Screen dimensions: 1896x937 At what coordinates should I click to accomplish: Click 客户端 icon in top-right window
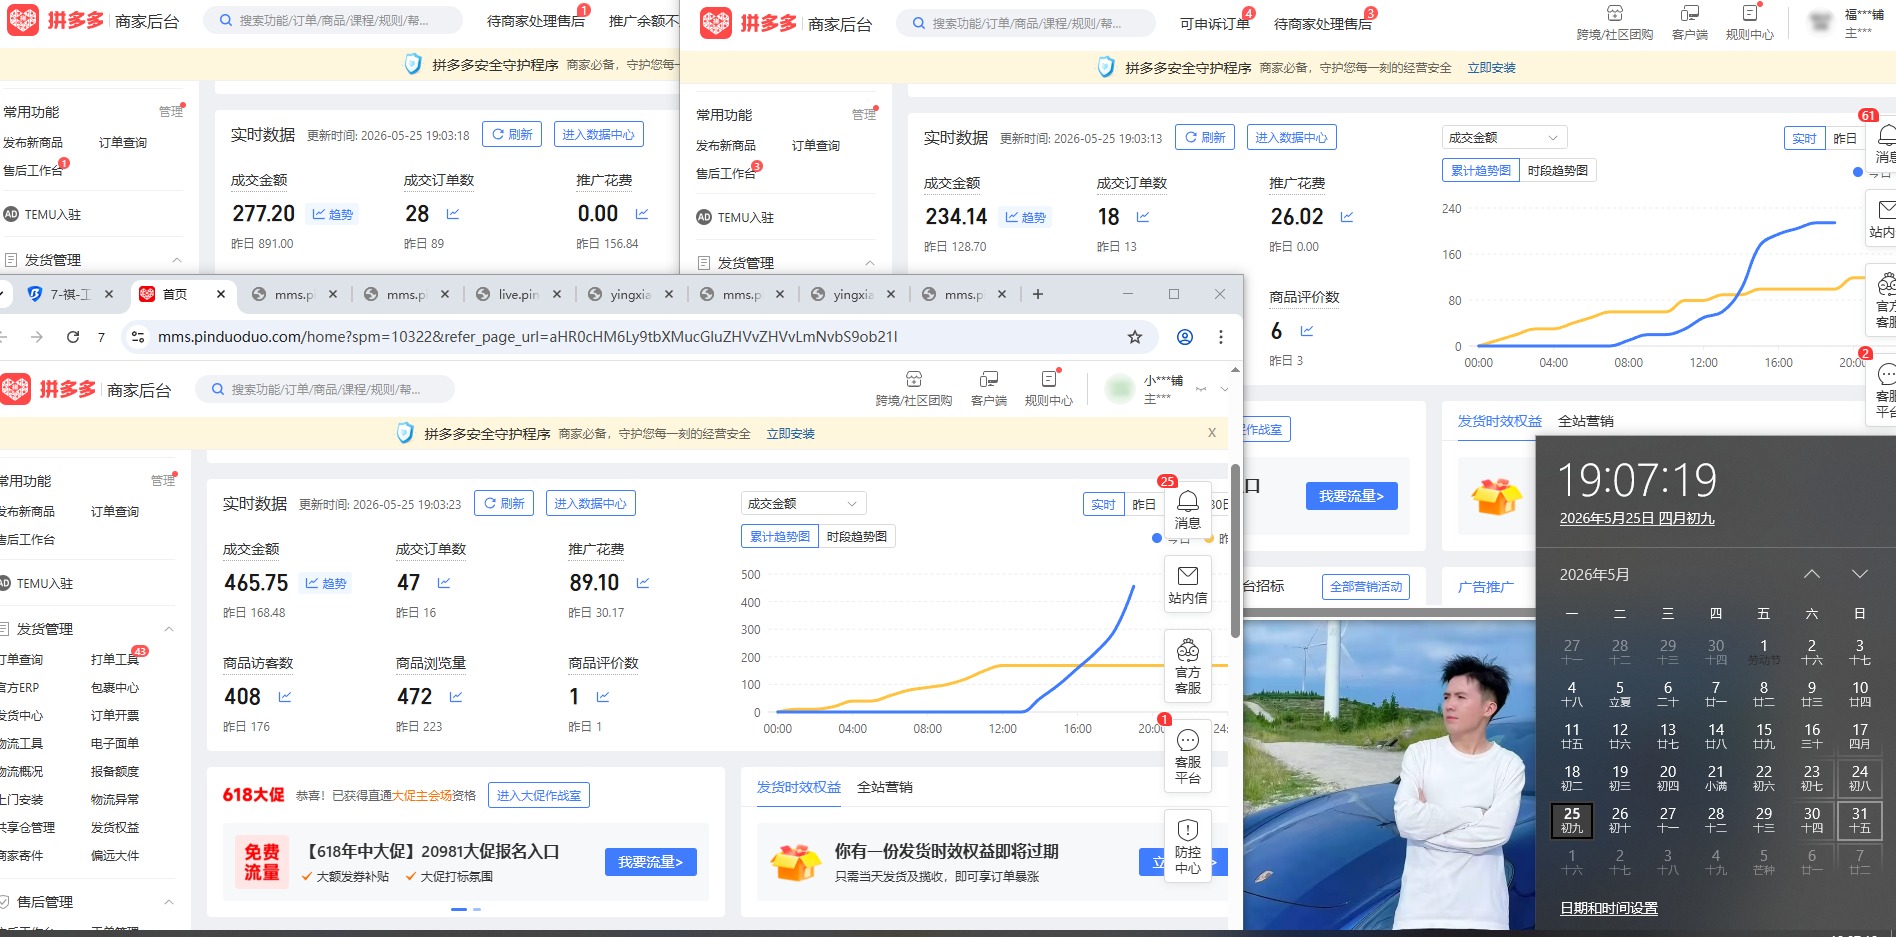tap(1689, 22)
